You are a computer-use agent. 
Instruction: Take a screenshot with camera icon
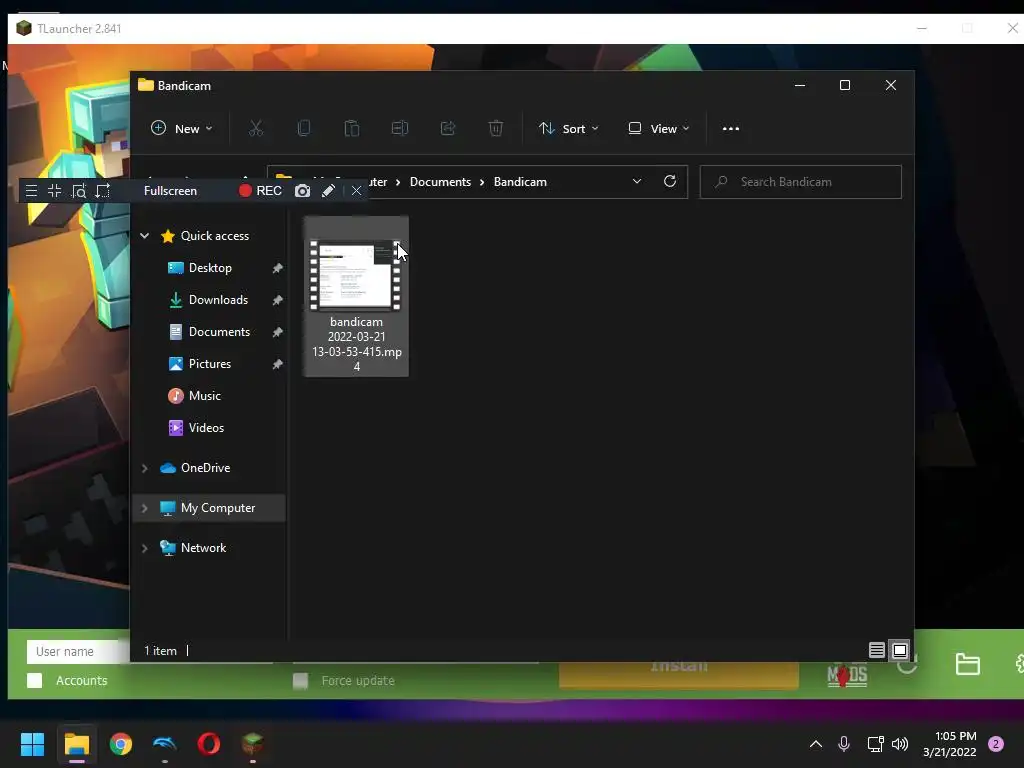point(302,191)
